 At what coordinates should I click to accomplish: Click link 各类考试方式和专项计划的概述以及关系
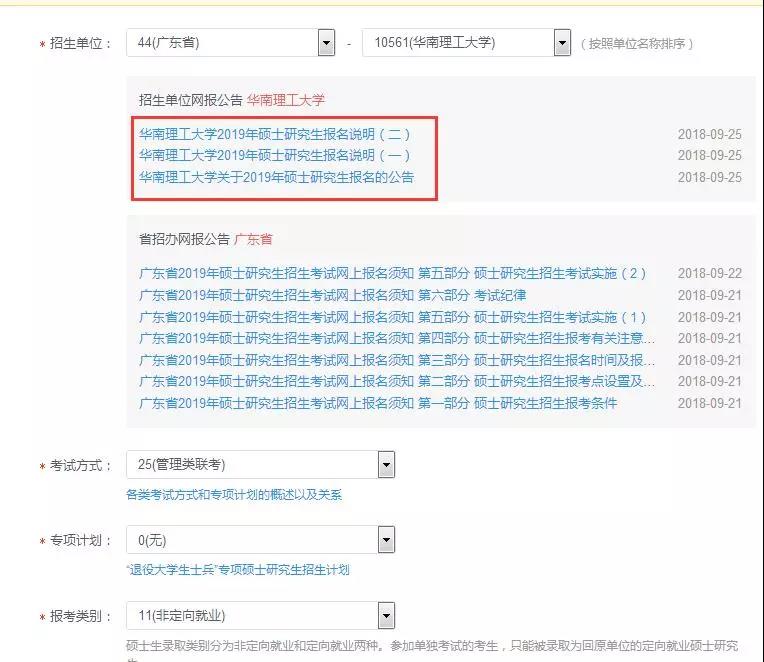pyautogui.click(x=234, y=495)
